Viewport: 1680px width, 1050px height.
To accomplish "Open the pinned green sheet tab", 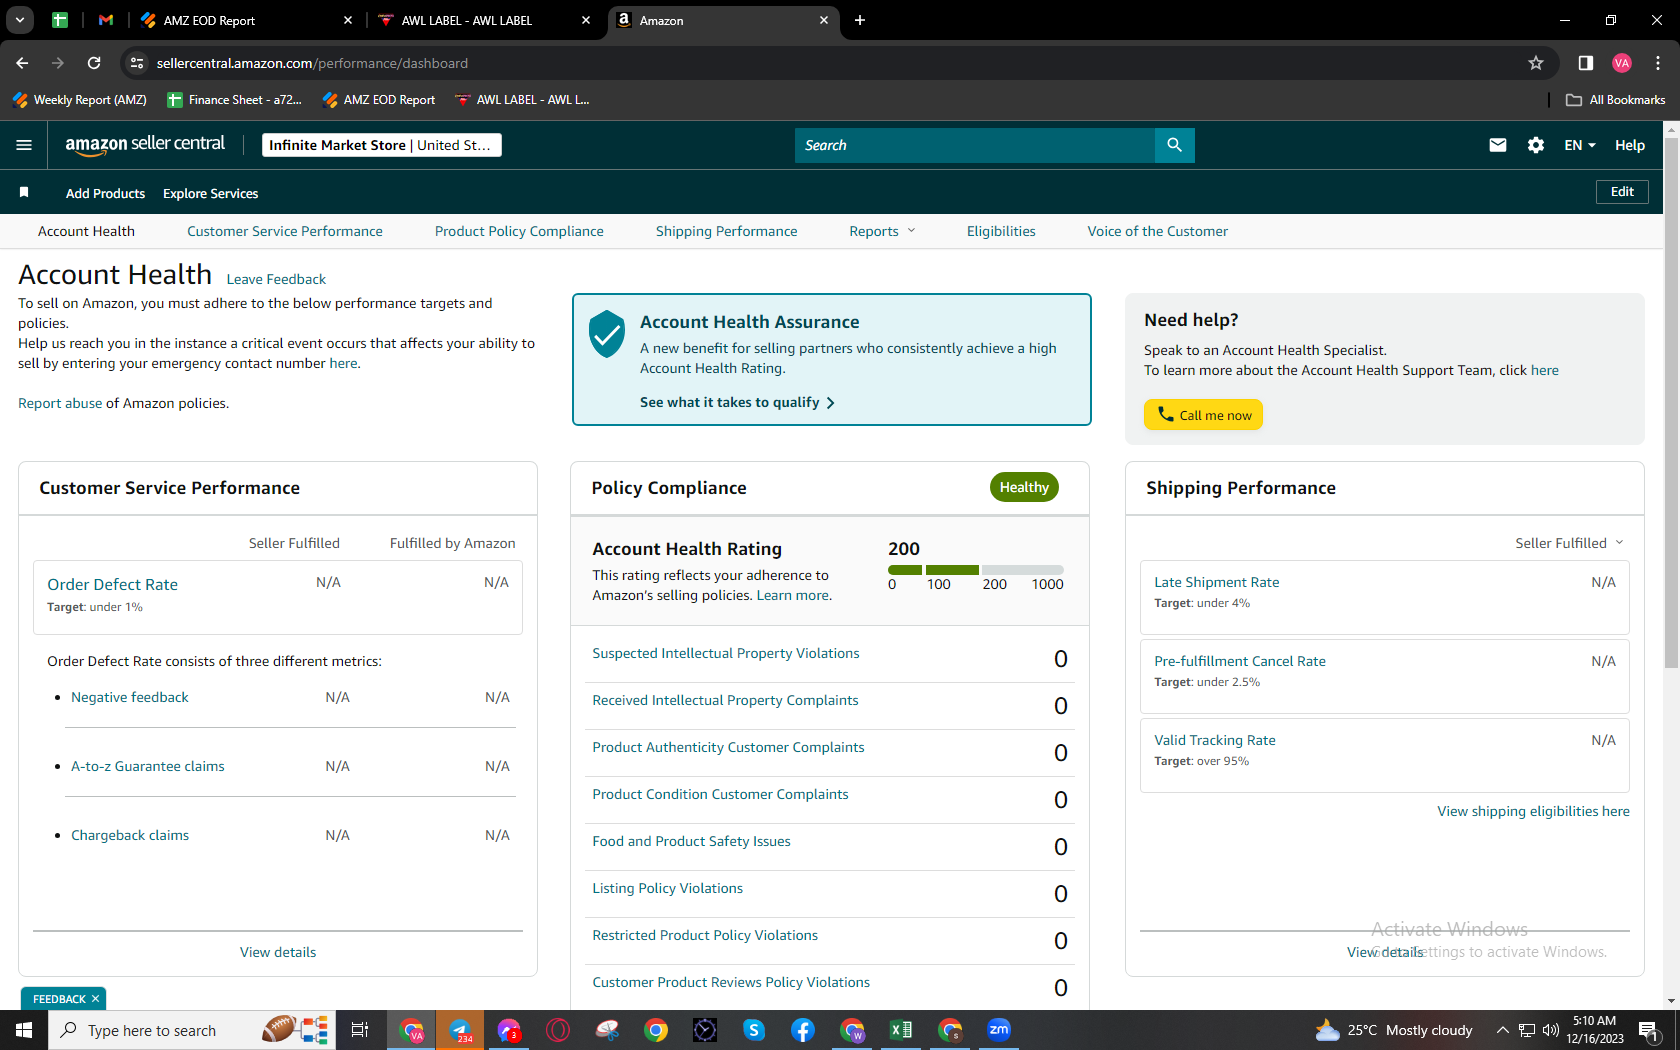I will [x=60, y=20].
